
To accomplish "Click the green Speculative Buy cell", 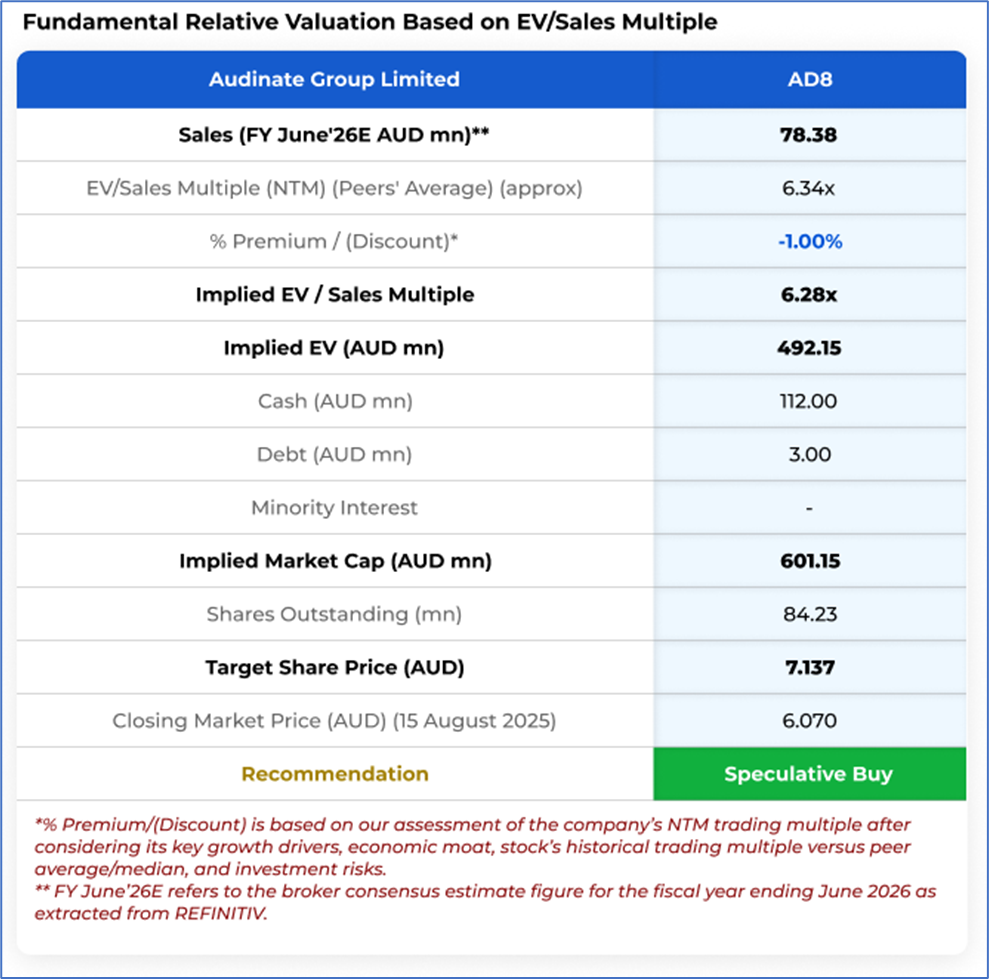I will pyautogui.click(x=808, y=774).
